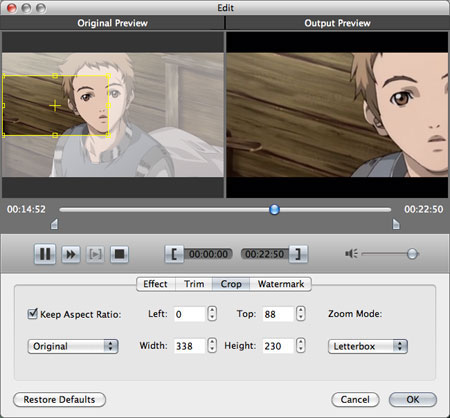Click the Top value stepper
Viewport: 450px width, 418px height.
point(301,314)
